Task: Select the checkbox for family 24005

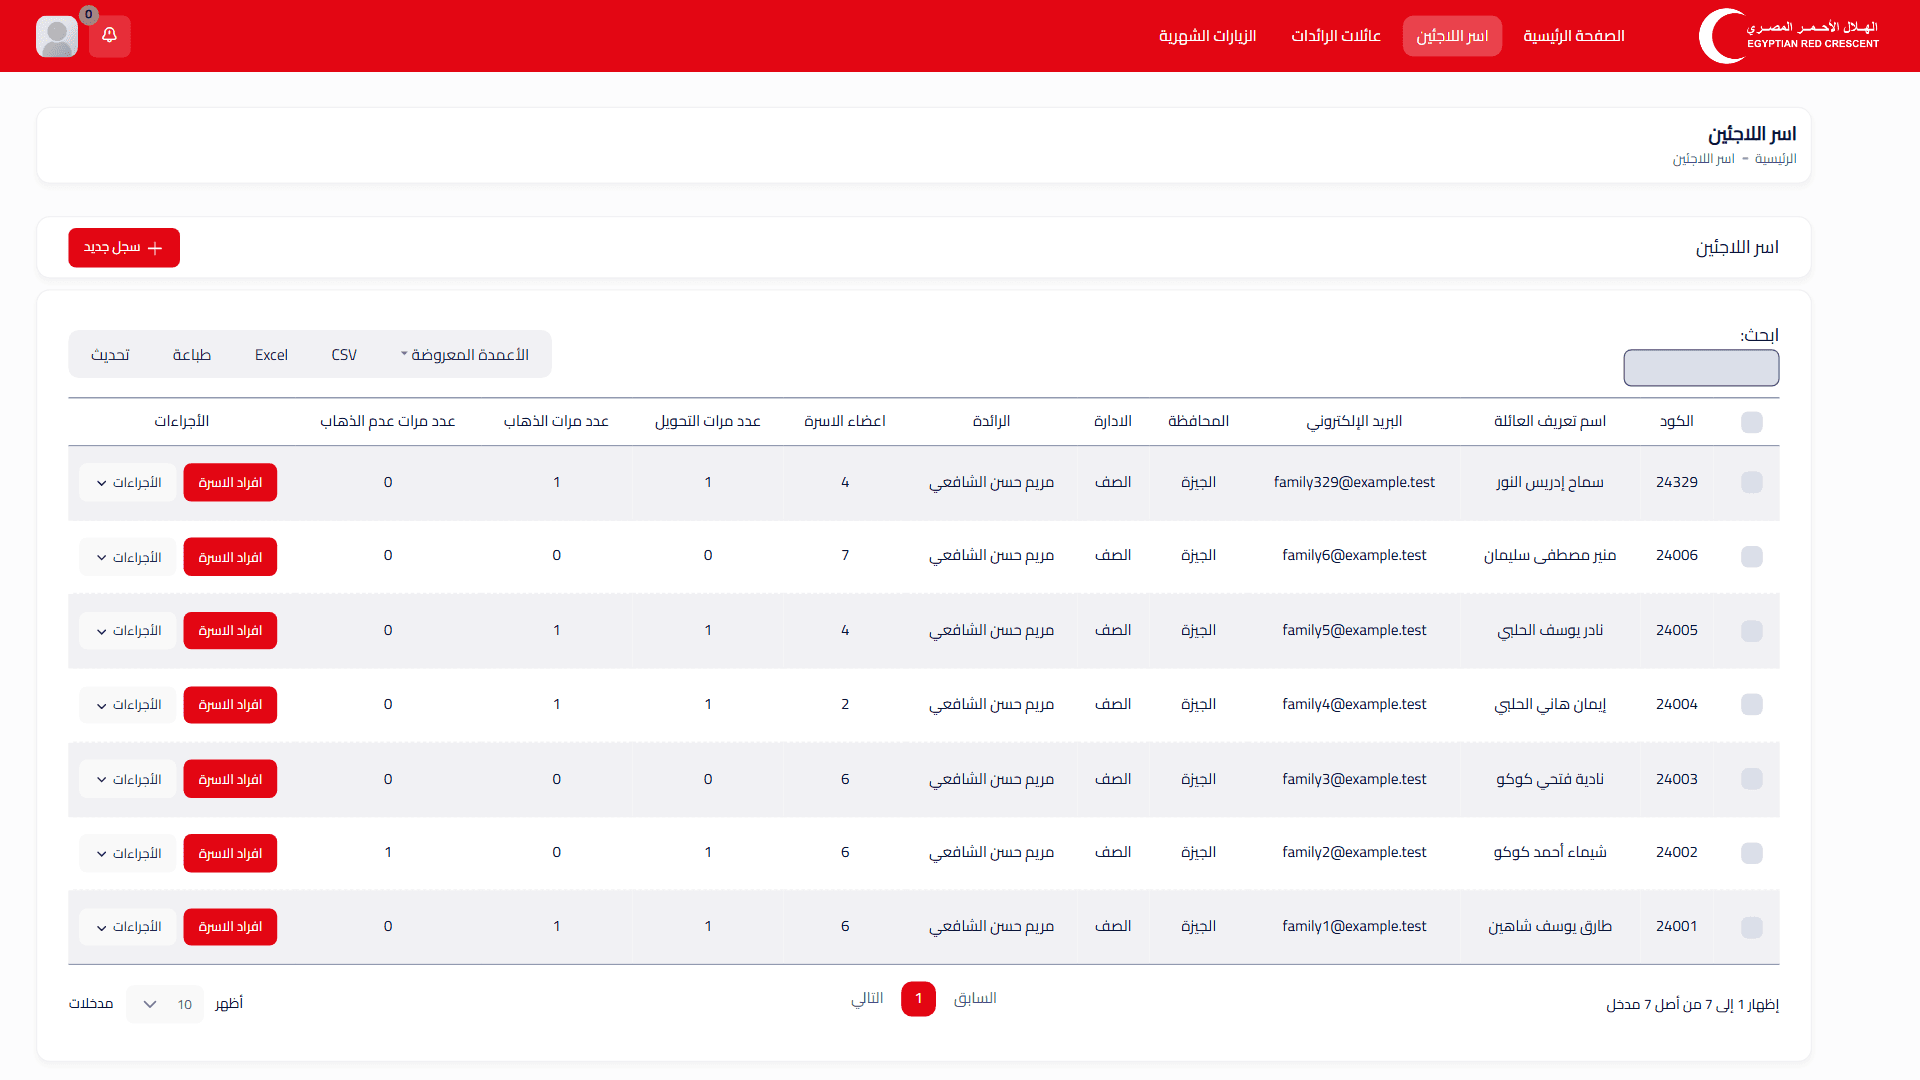Action: pos(1752,631)
